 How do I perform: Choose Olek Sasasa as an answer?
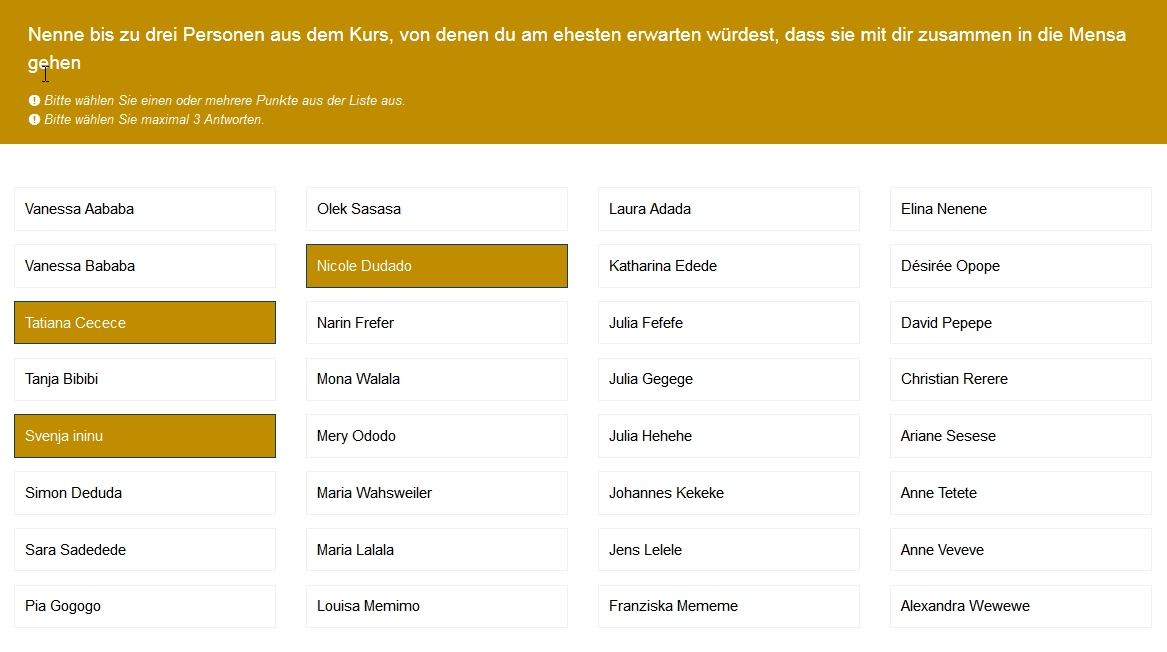click(x=437, y=209)
